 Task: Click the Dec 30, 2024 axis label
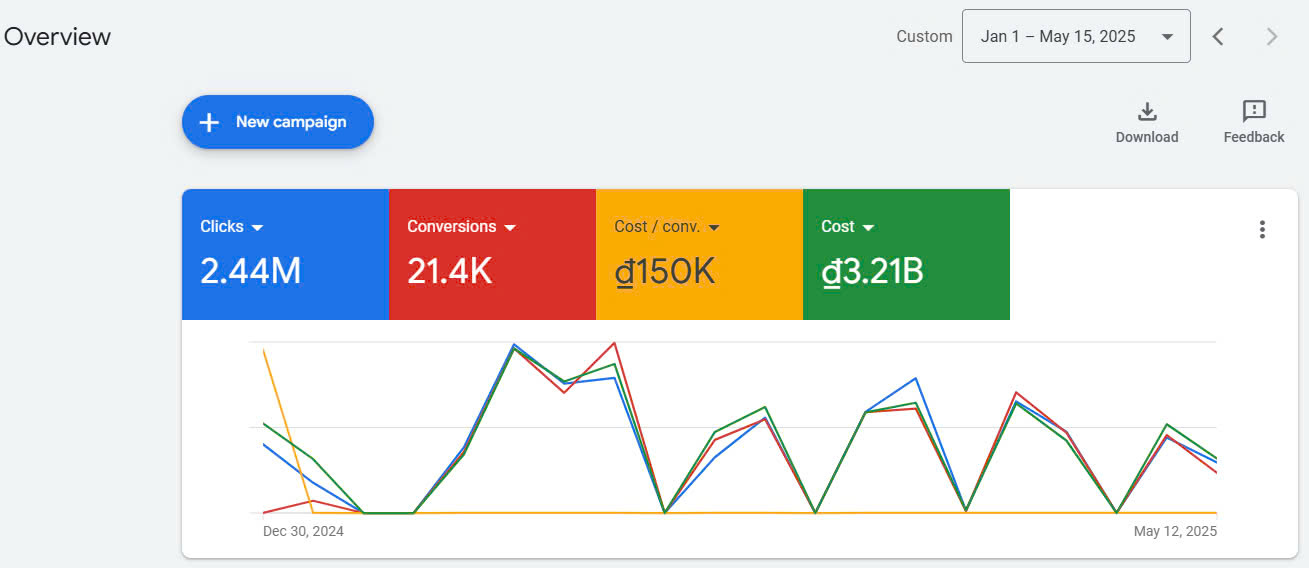tap(303, 531)
